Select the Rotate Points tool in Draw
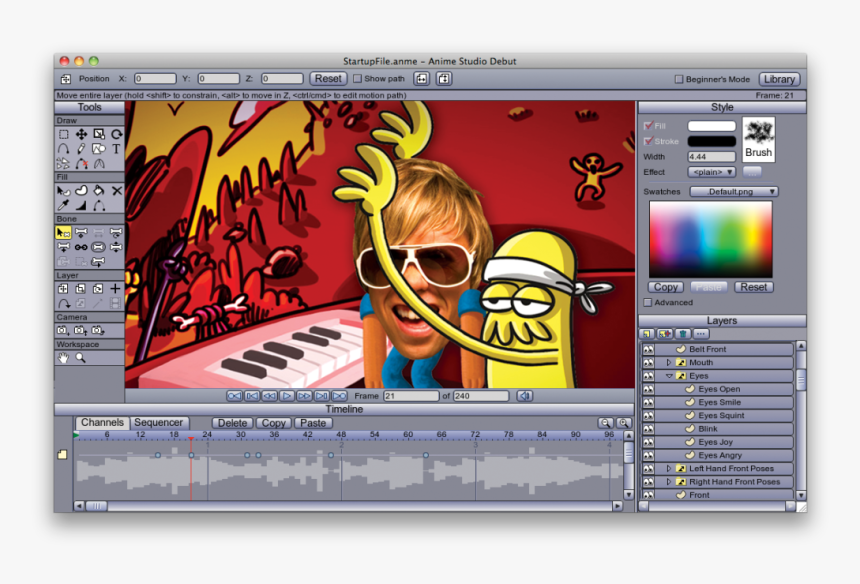This screenshot has height=584, width=860. [116, 134]
